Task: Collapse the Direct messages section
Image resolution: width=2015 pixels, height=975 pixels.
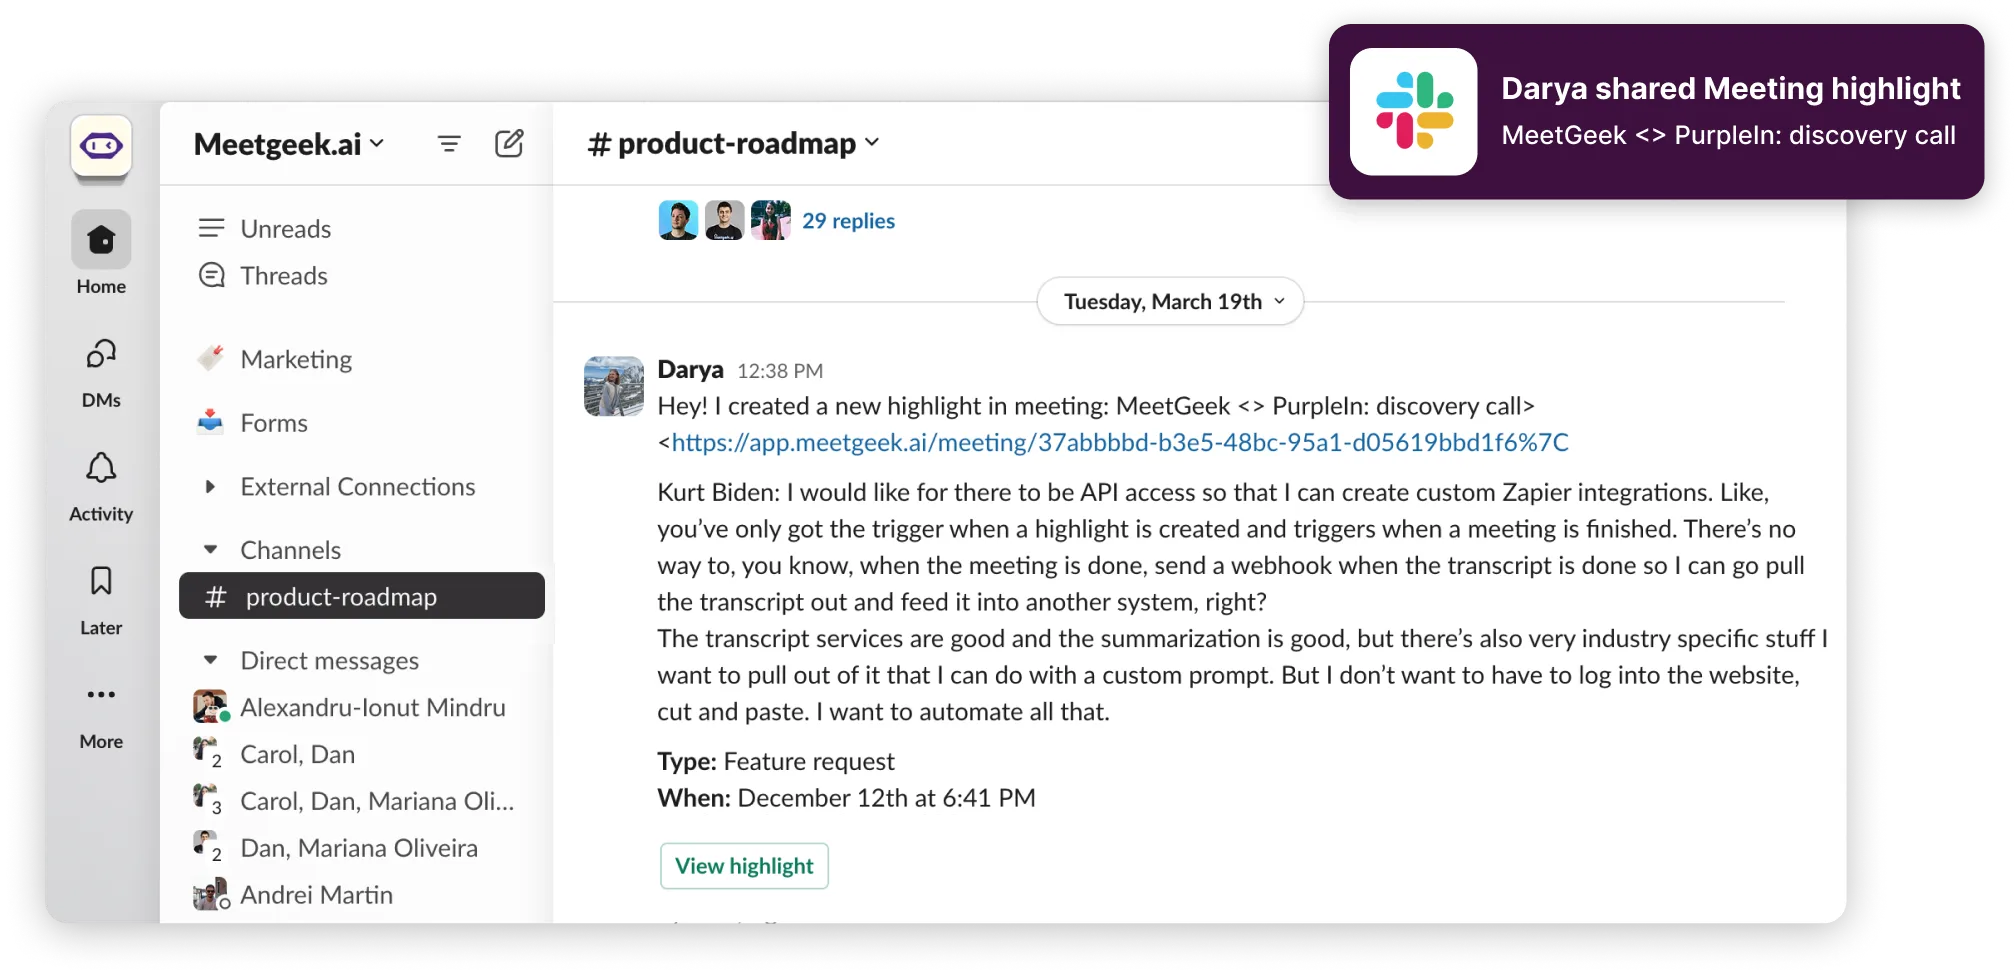Action: 210,661
